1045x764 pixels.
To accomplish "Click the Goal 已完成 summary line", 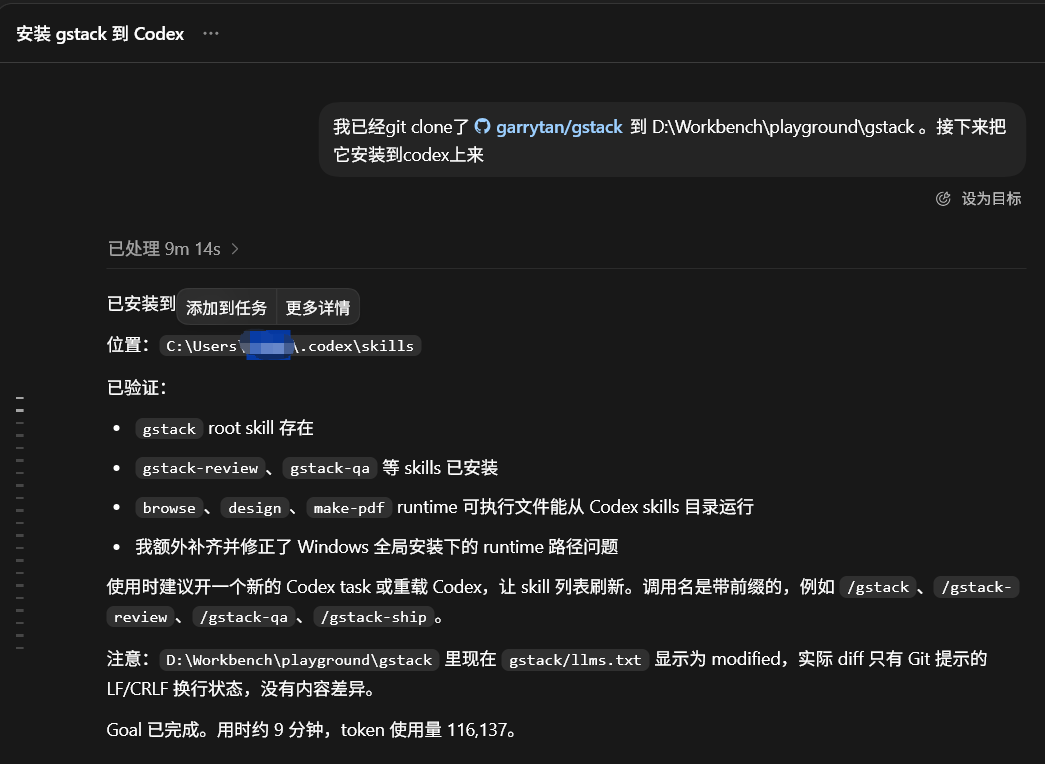I will [311, 730].
